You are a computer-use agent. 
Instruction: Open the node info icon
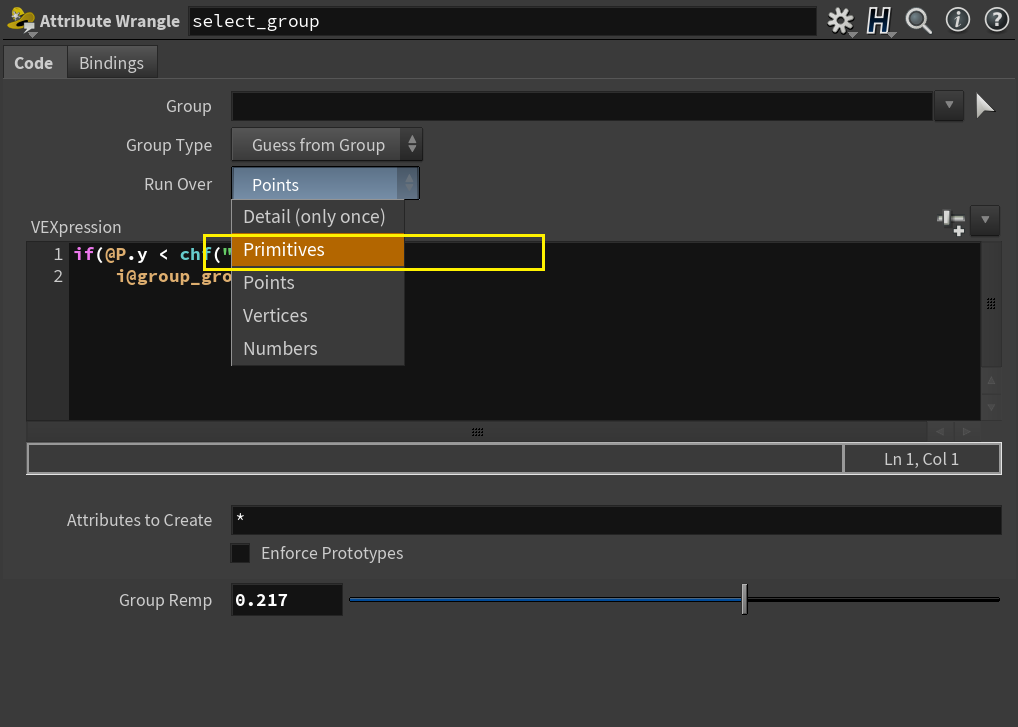pos(958,20)
